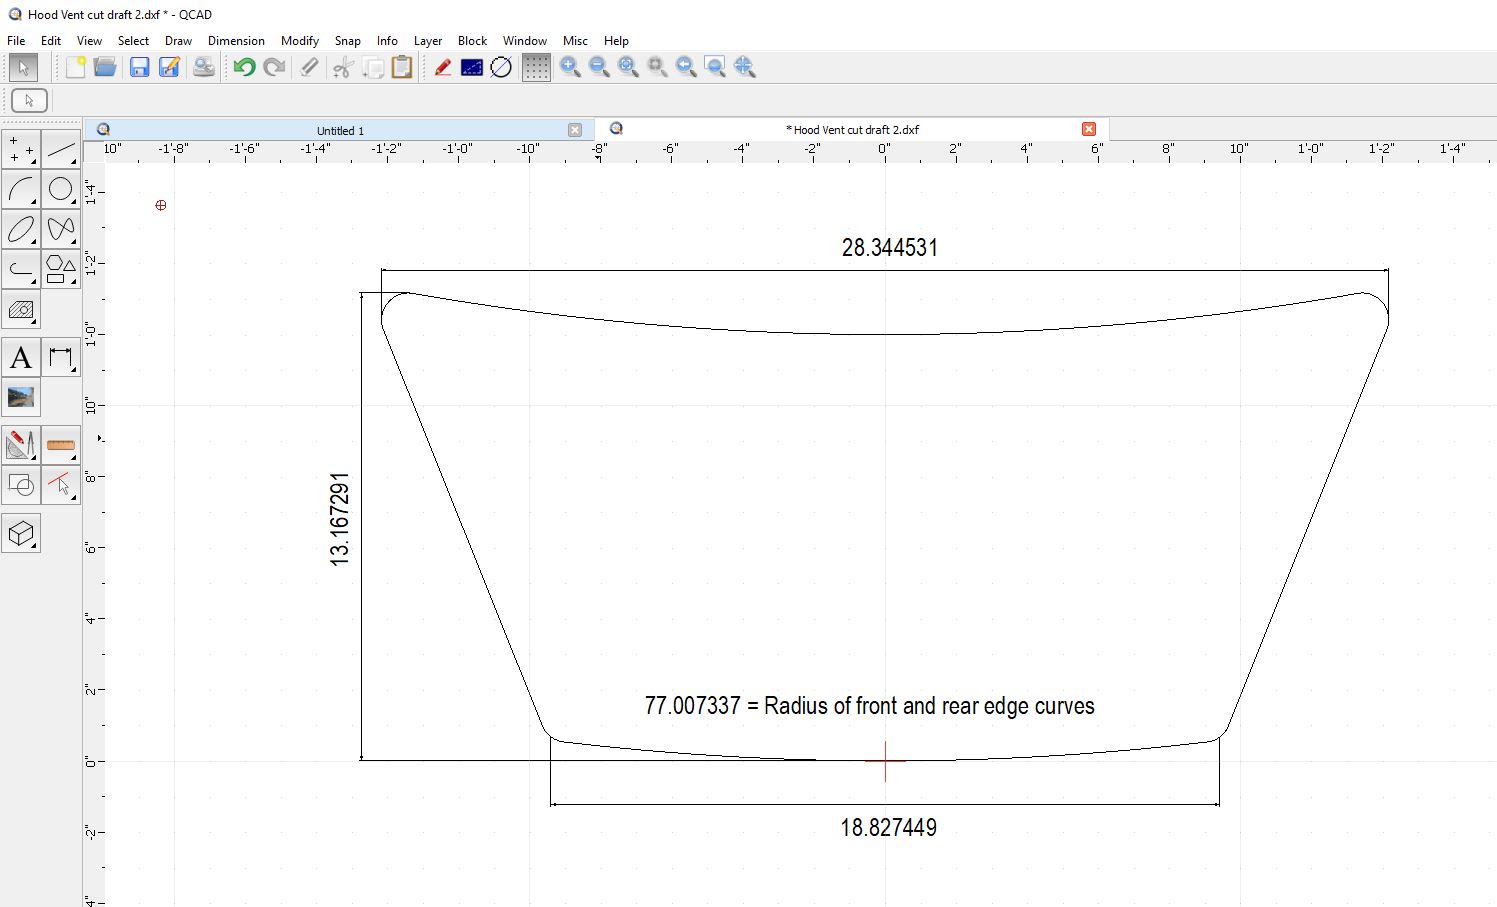
Task: Select the Spline curve tool
Action: click(x=61, y=229)
